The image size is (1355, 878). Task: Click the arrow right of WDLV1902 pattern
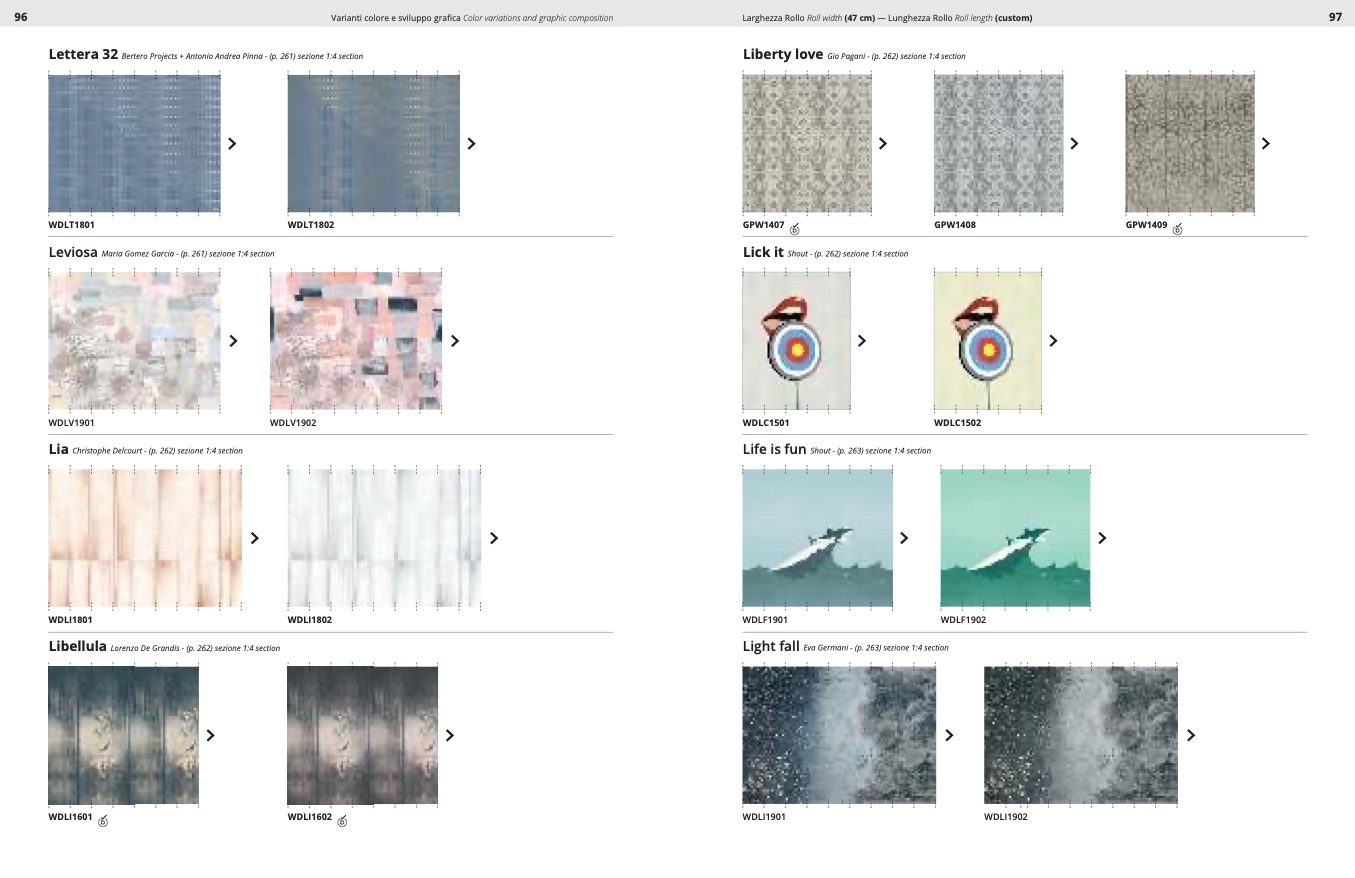click(x=455, y=341)
